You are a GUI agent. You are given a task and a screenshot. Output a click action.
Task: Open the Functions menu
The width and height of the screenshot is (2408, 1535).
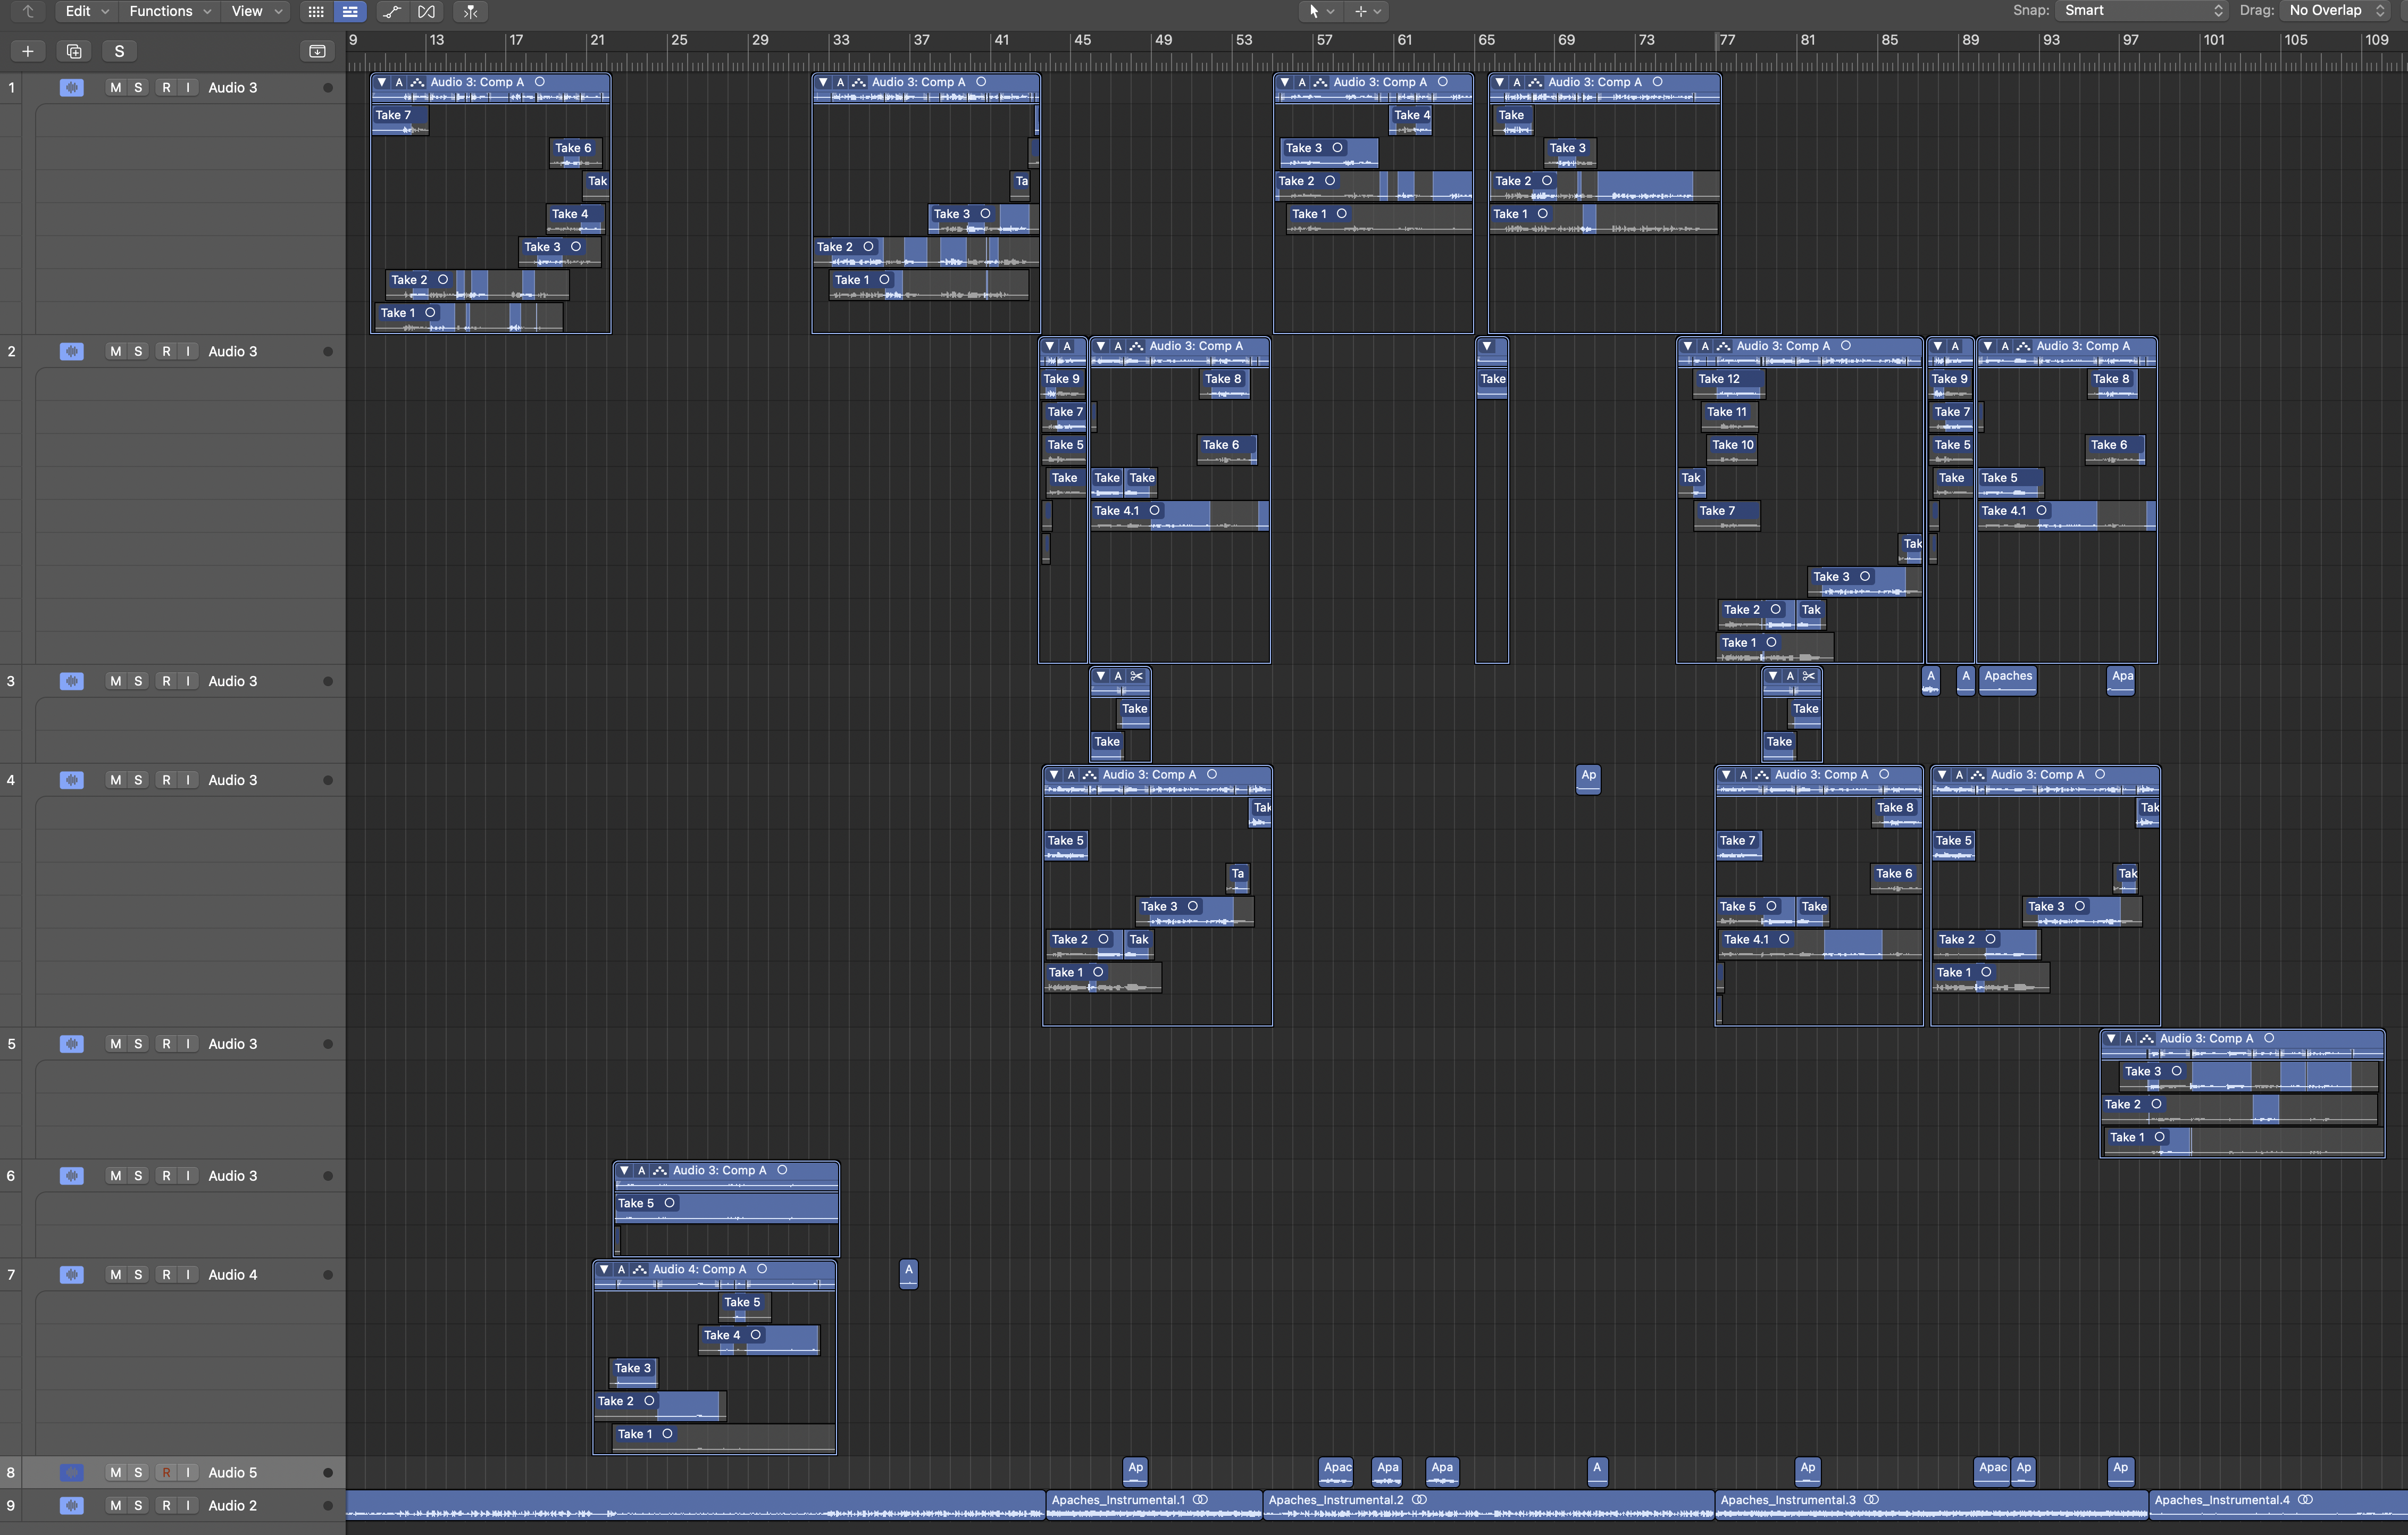170,11
